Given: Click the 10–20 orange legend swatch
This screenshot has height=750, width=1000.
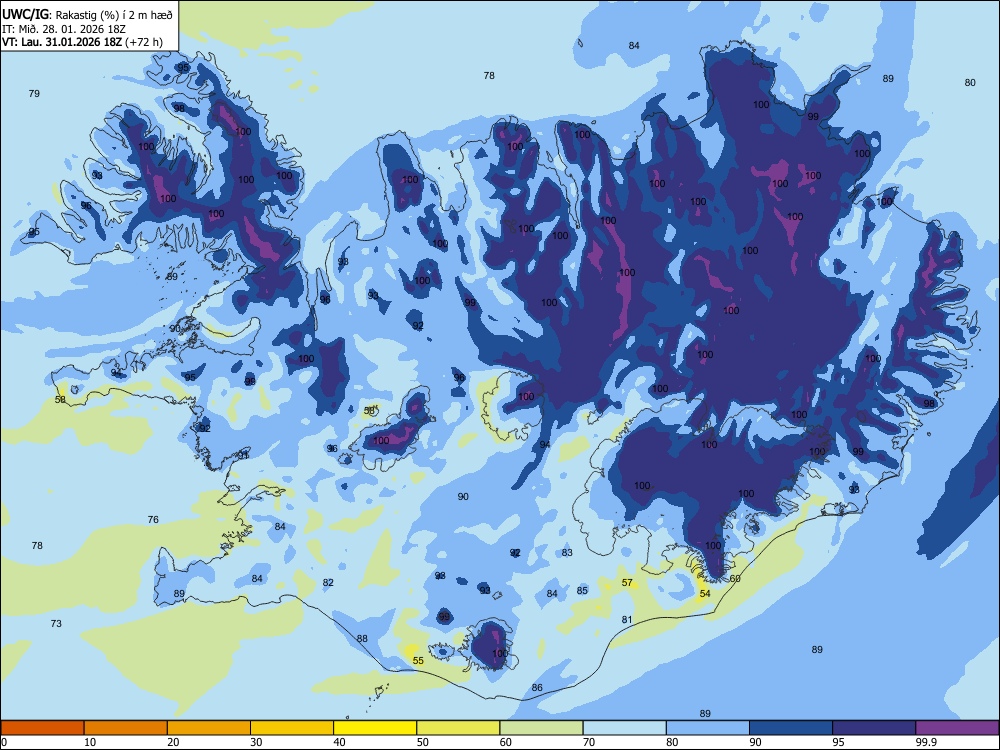Looking at the screenshot, I should click(x=126, y=728).
